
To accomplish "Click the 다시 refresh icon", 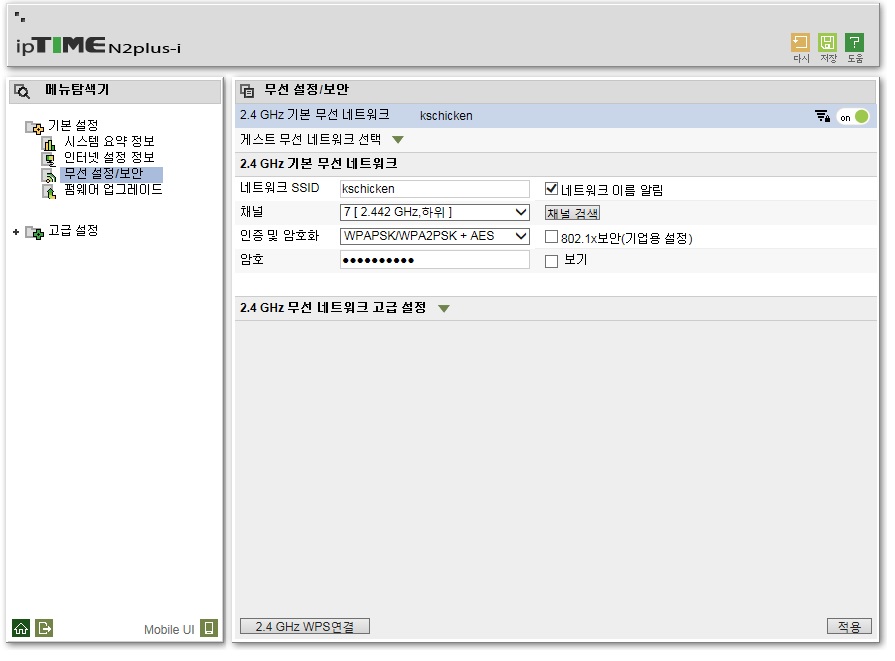I will point(800,43).
